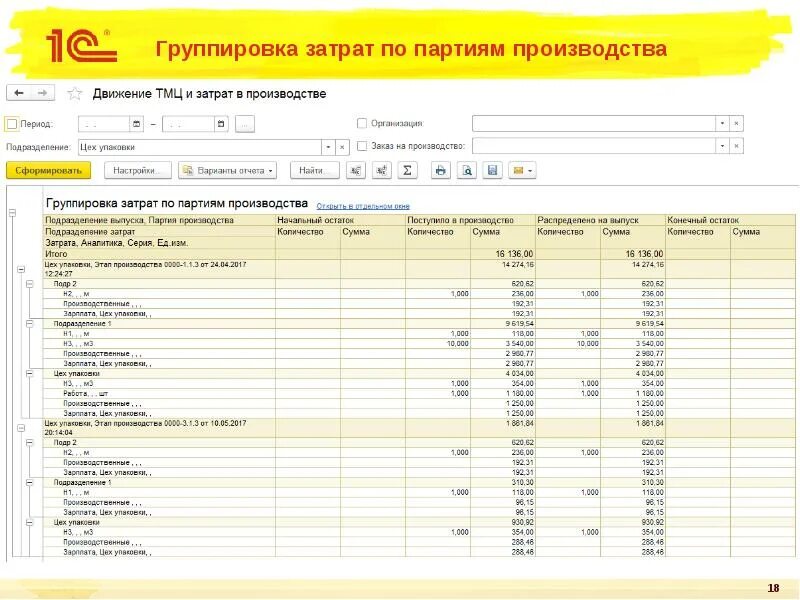
Task: Tick the Заказ на производство checkbox
Action: (x=362, y=146)
